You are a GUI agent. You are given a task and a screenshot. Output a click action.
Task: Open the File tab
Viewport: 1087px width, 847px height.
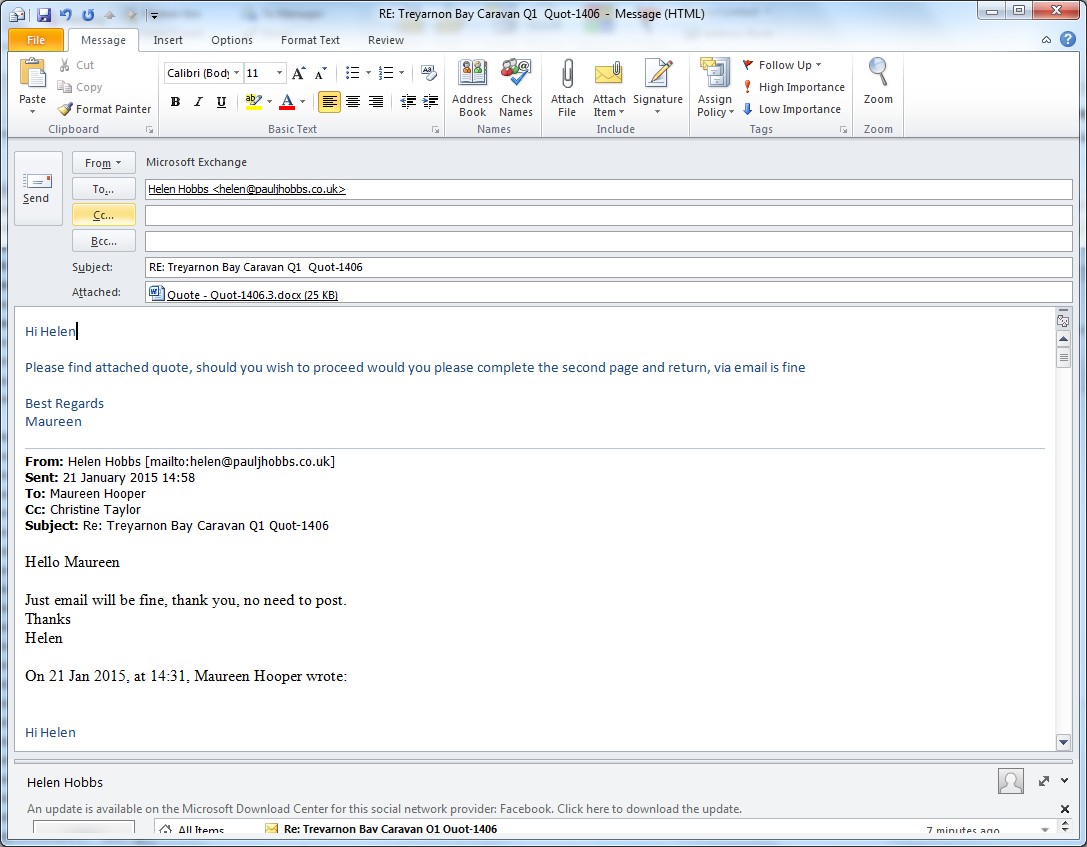tap(36, 40)
